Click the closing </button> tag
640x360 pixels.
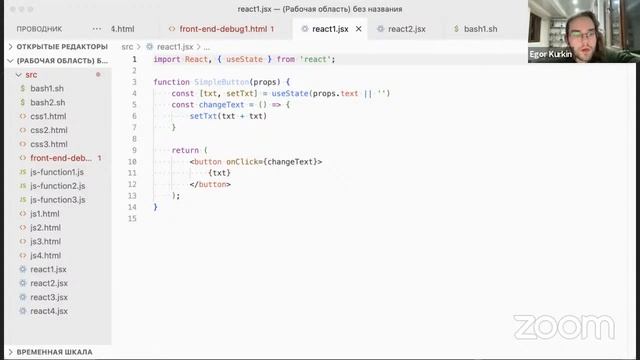[210, 184]
